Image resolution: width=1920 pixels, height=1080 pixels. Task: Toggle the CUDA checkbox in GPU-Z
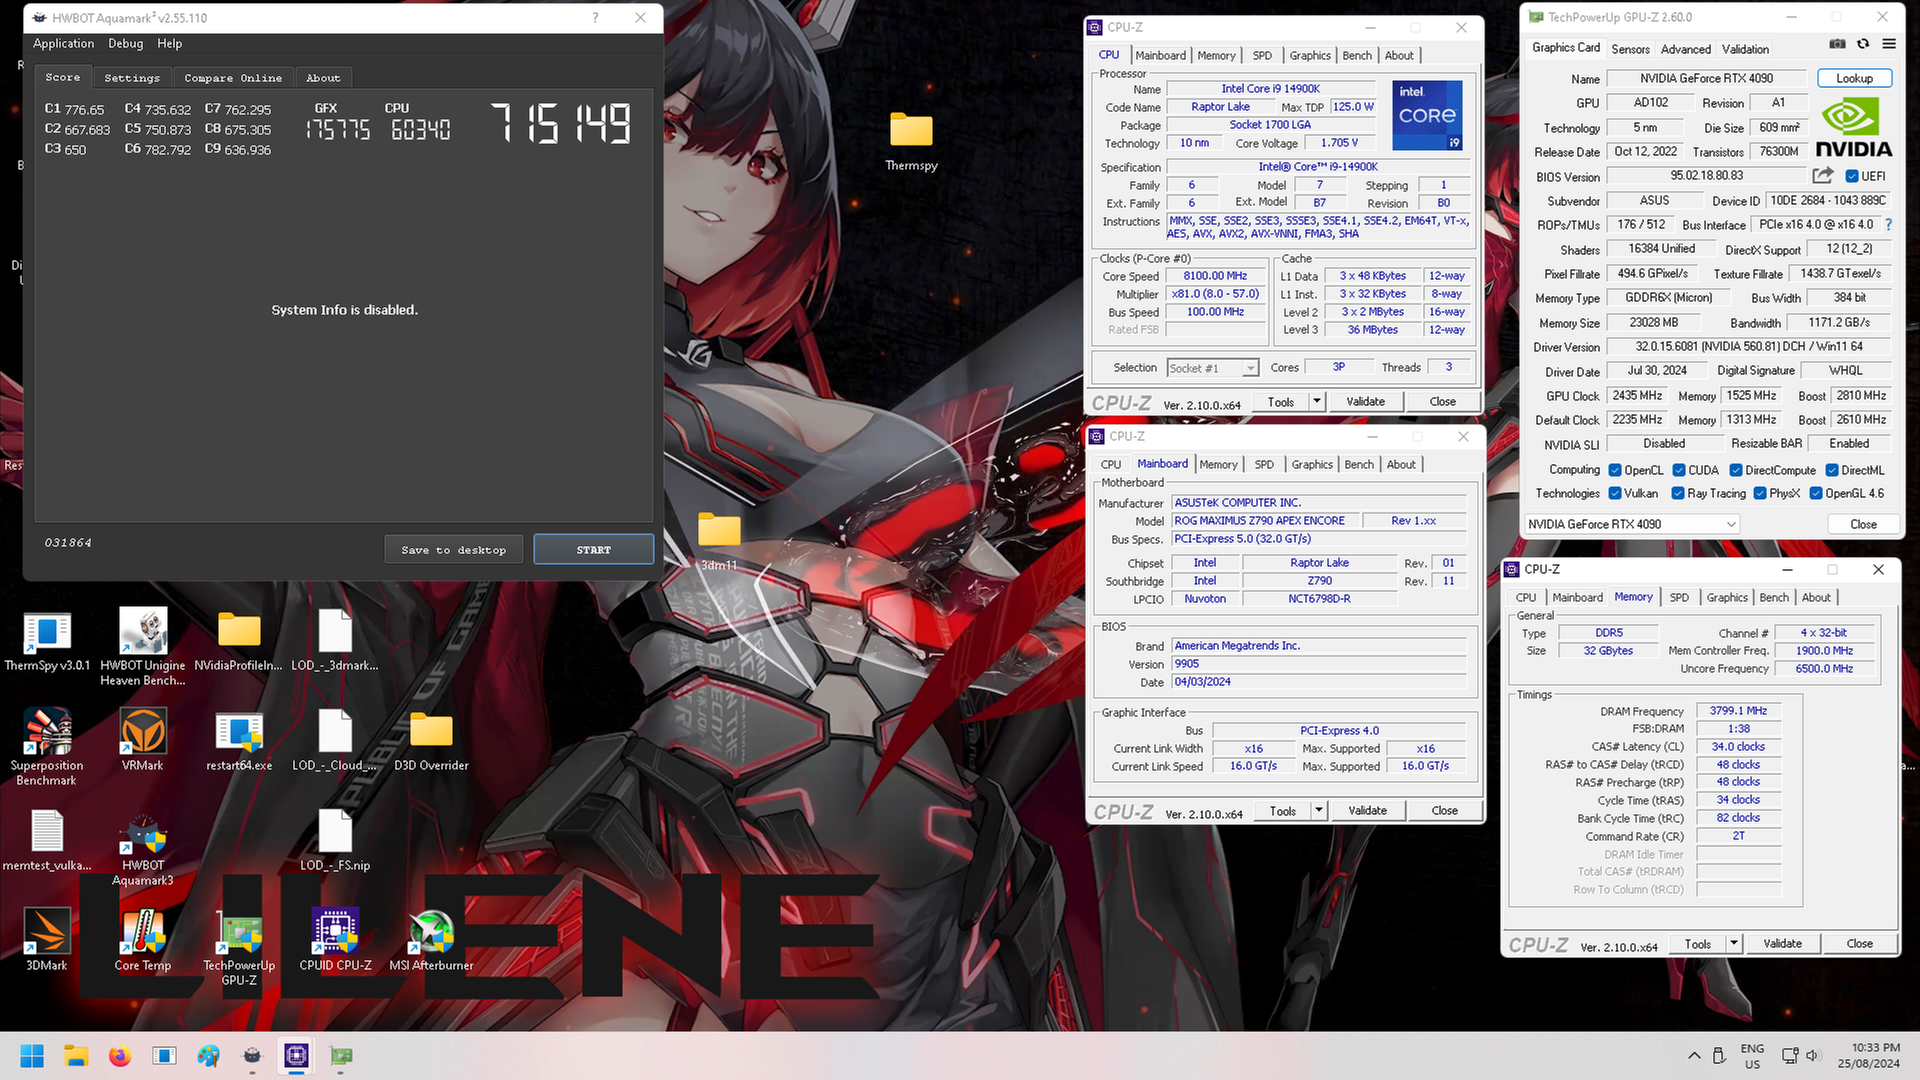point(1679,470)
